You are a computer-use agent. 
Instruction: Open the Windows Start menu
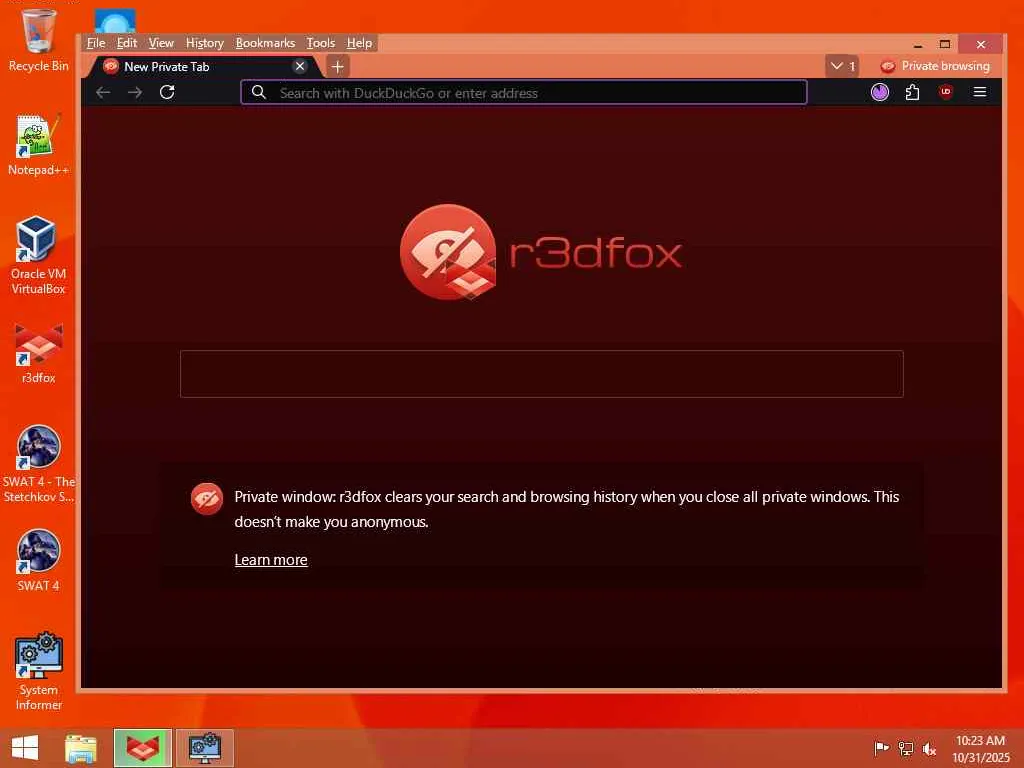(25, 748)
